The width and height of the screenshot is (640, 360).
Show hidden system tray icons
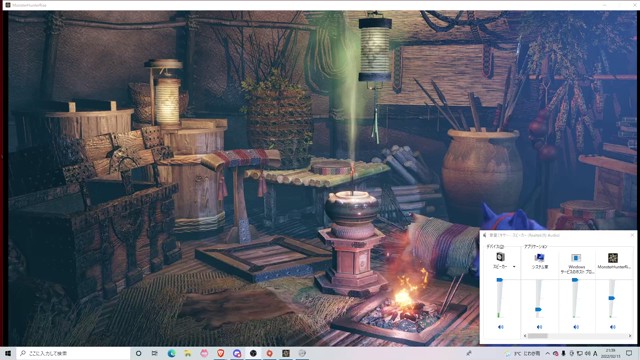click(x=547, y=353)
